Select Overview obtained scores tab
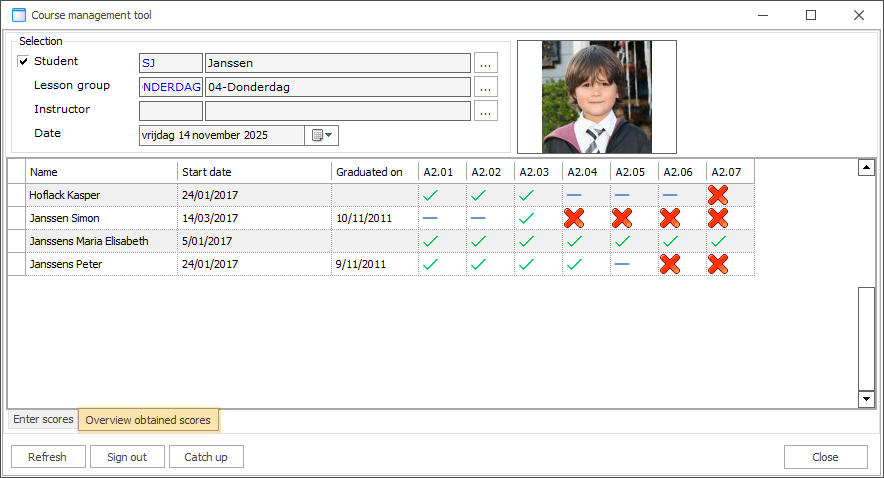Screen dimensions: 884x478 tap(148, 420)
